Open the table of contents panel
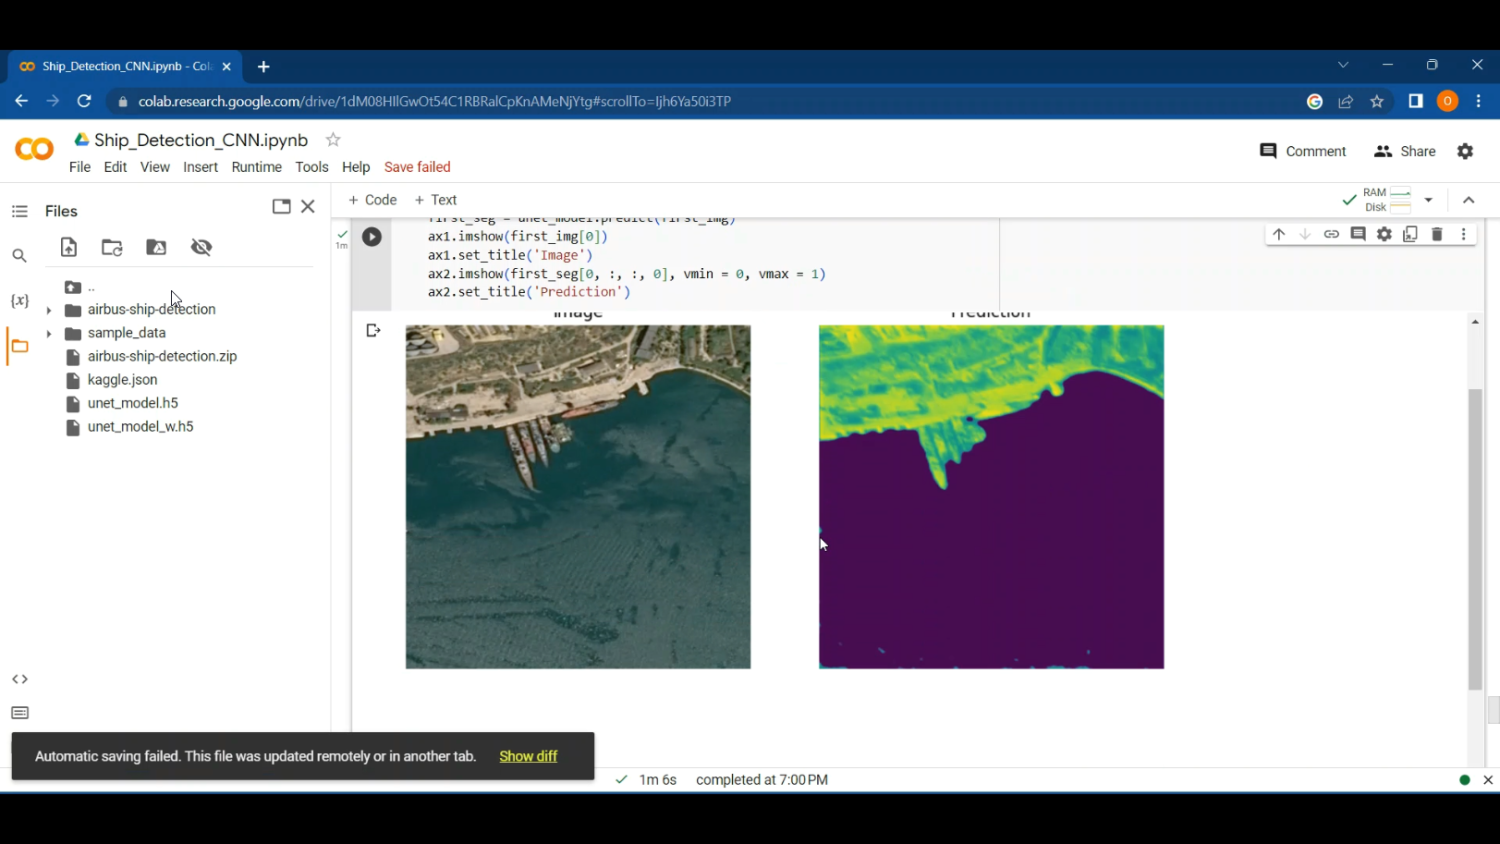The width and height of the screenshot is (1500, 844). pyautogui.click(x=19, y=210)
